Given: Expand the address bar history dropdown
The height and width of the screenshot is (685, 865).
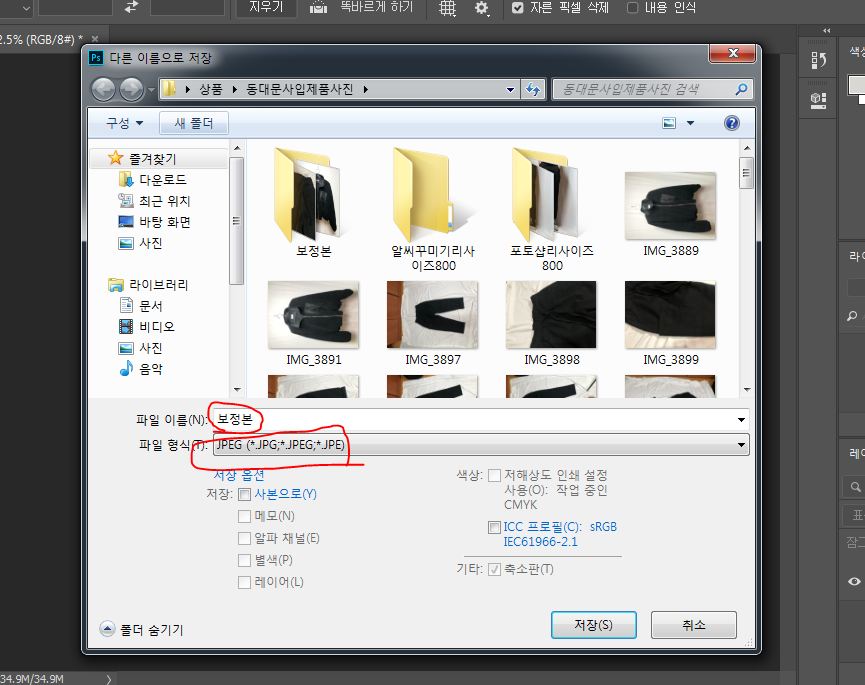Looking at the screenshot, I should tap(510, 89).
